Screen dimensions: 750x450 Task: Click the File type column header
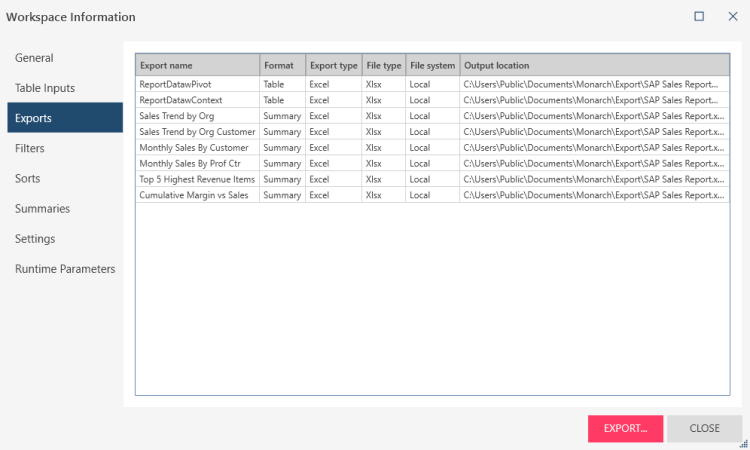pos(384,65)
